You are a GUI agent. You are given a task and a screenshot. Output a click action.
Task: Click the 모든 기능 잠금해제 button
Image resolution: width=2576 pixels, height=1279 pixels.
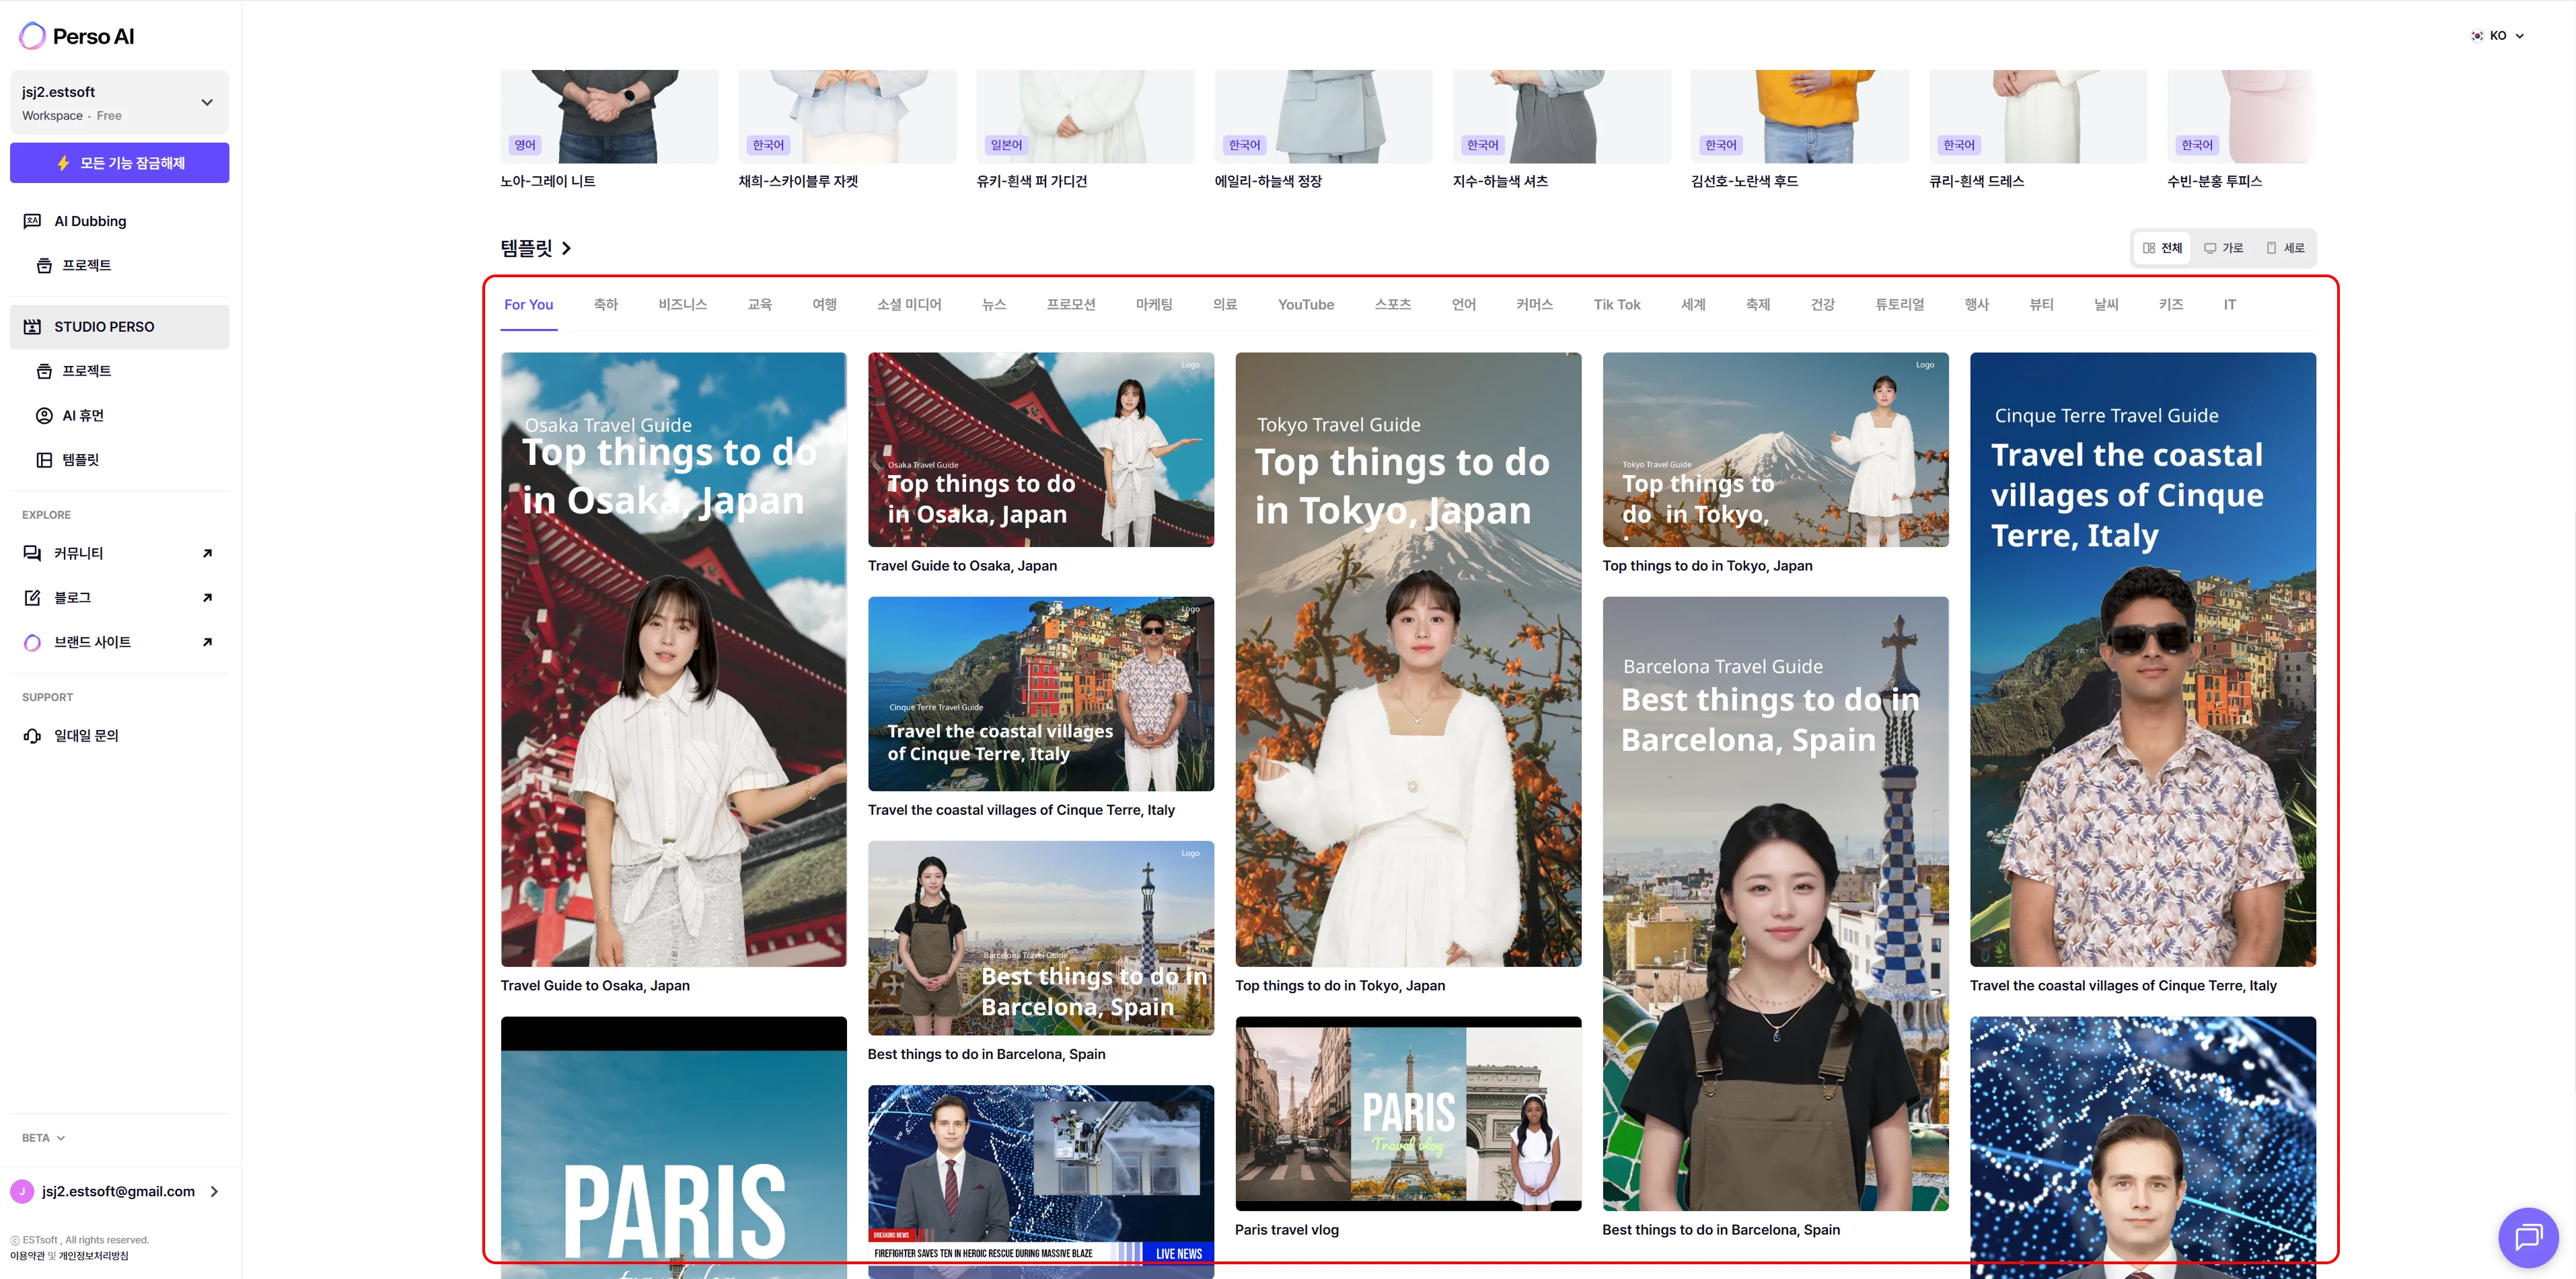[119, 163]
